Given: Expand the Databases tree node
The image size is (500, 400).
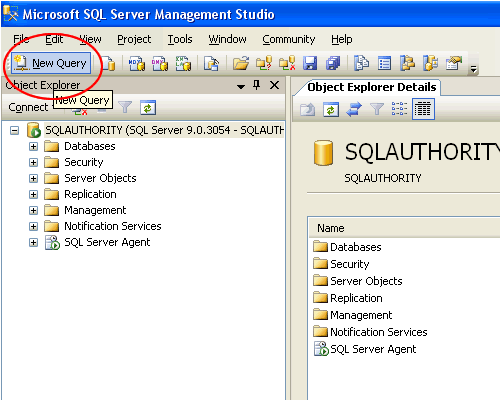Looking at the screenshot, I should click(x=33, y=146).
